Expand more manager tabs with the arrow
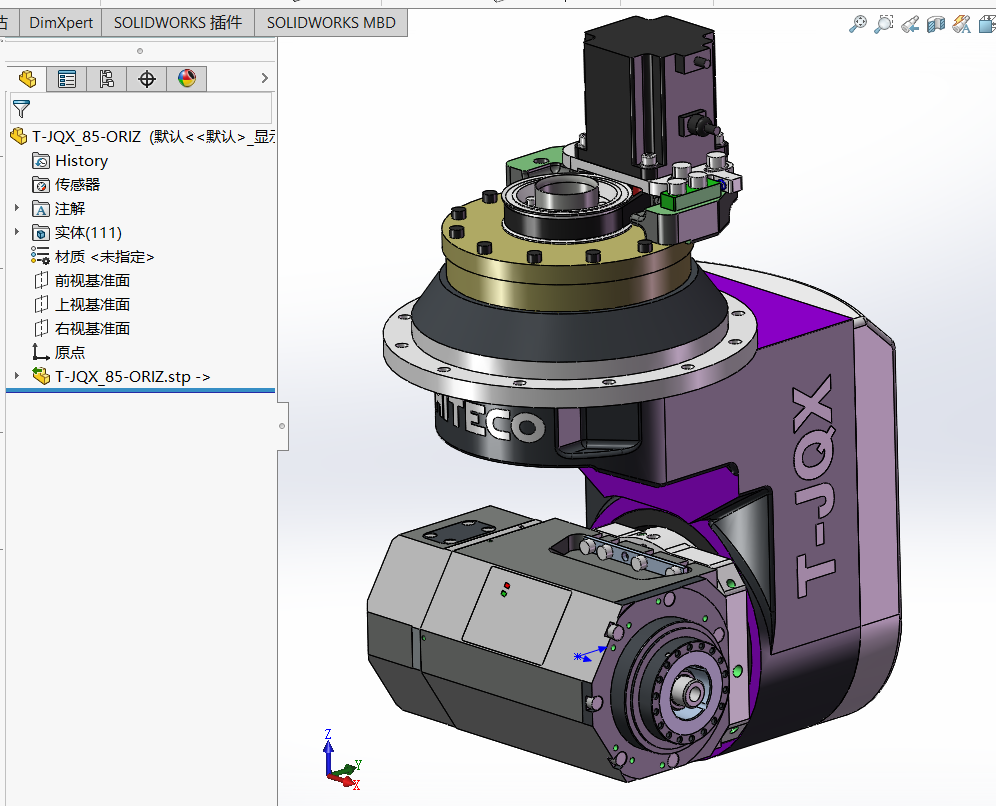The width and height of the screenshot is (996, 806). pos(265,78)
